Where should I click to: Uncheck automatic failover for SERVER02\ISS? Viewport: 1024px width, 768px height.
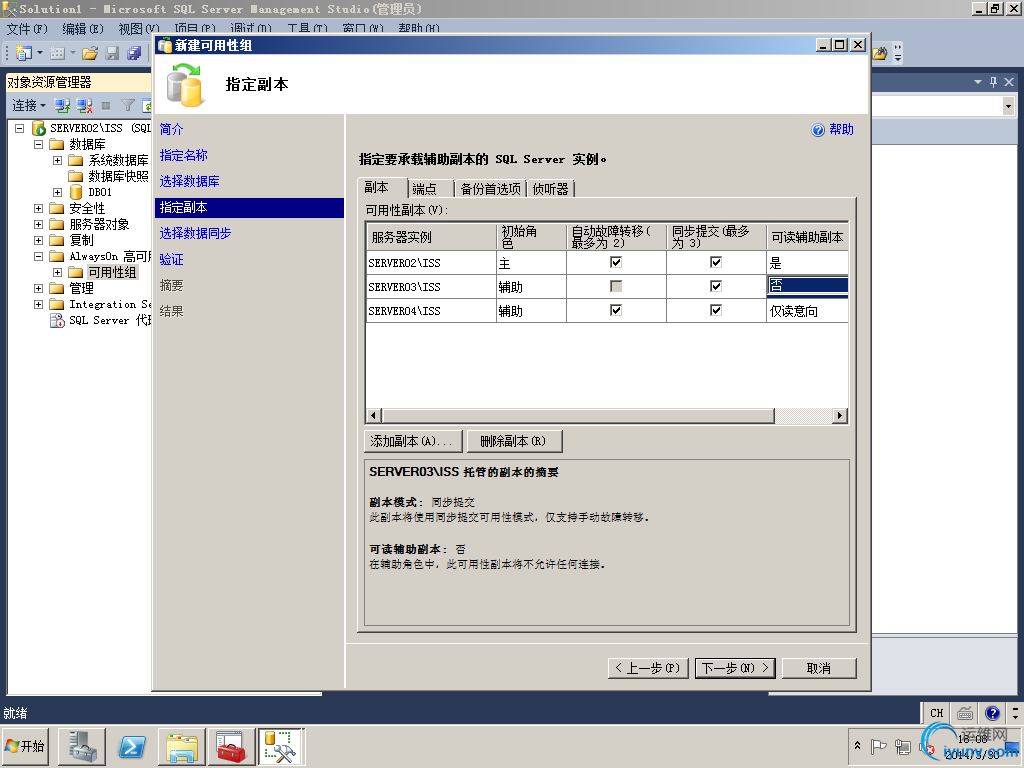(x=616, y=262)
